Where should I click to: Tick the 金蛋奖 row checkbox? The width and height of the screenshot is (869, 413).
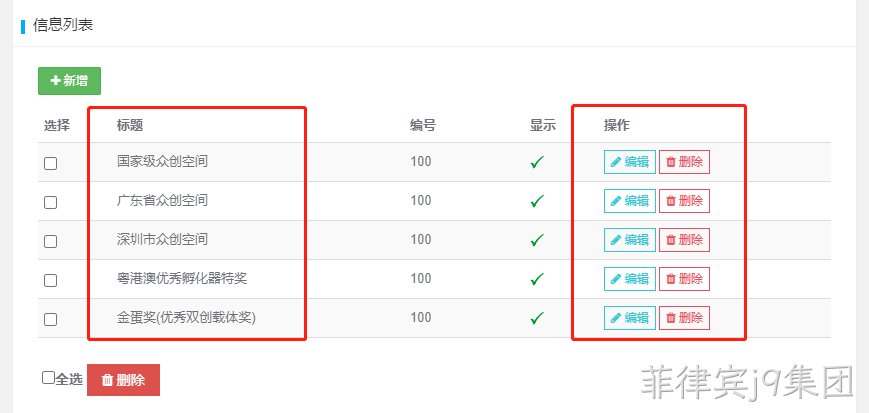(50, 319)
